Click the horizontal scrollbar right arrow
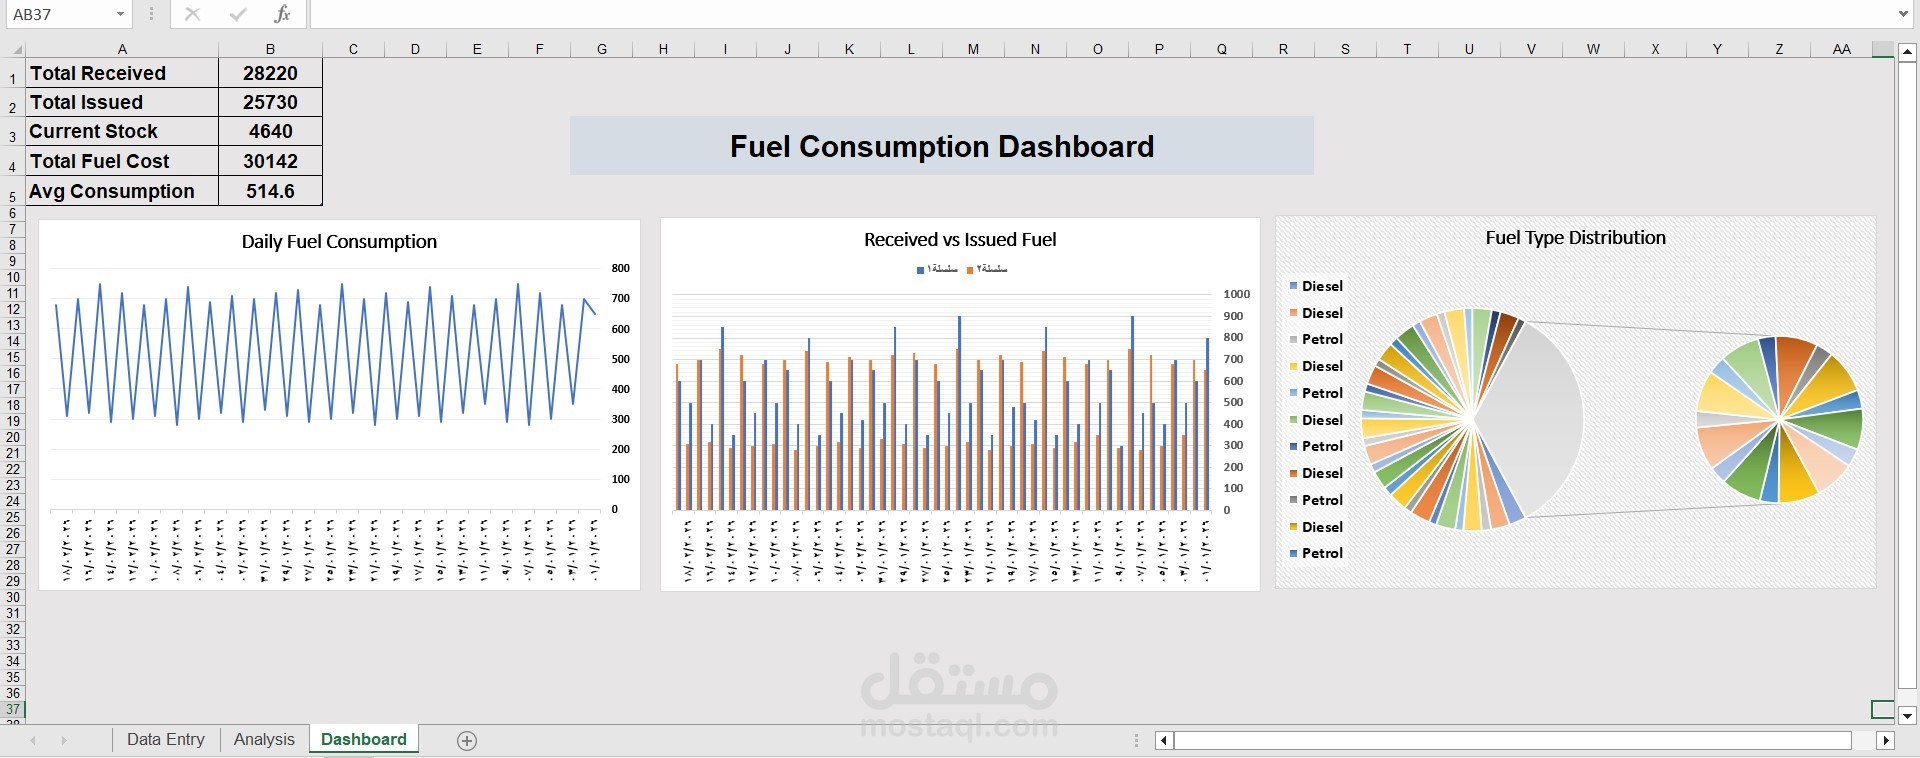Viewport: 1920px width, 758px height. 1886,740
